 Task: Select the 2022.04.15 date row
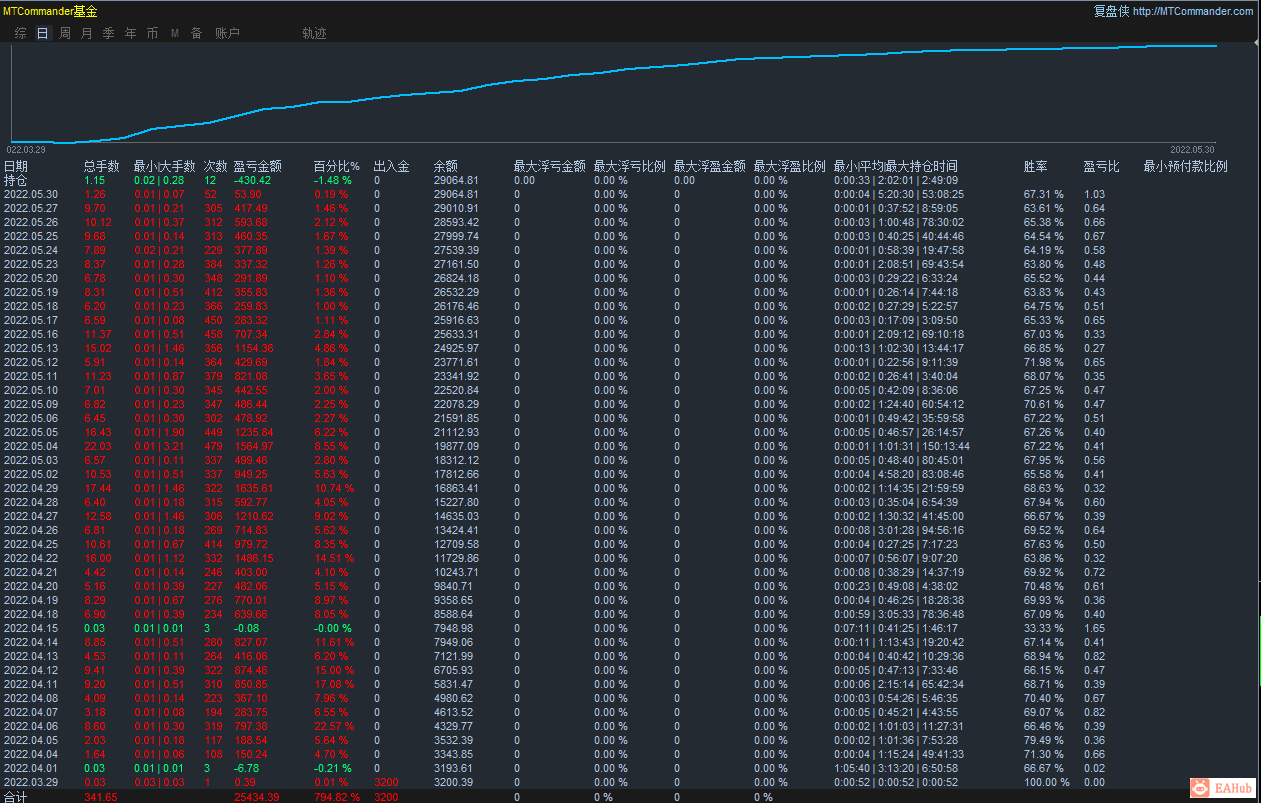31,628
